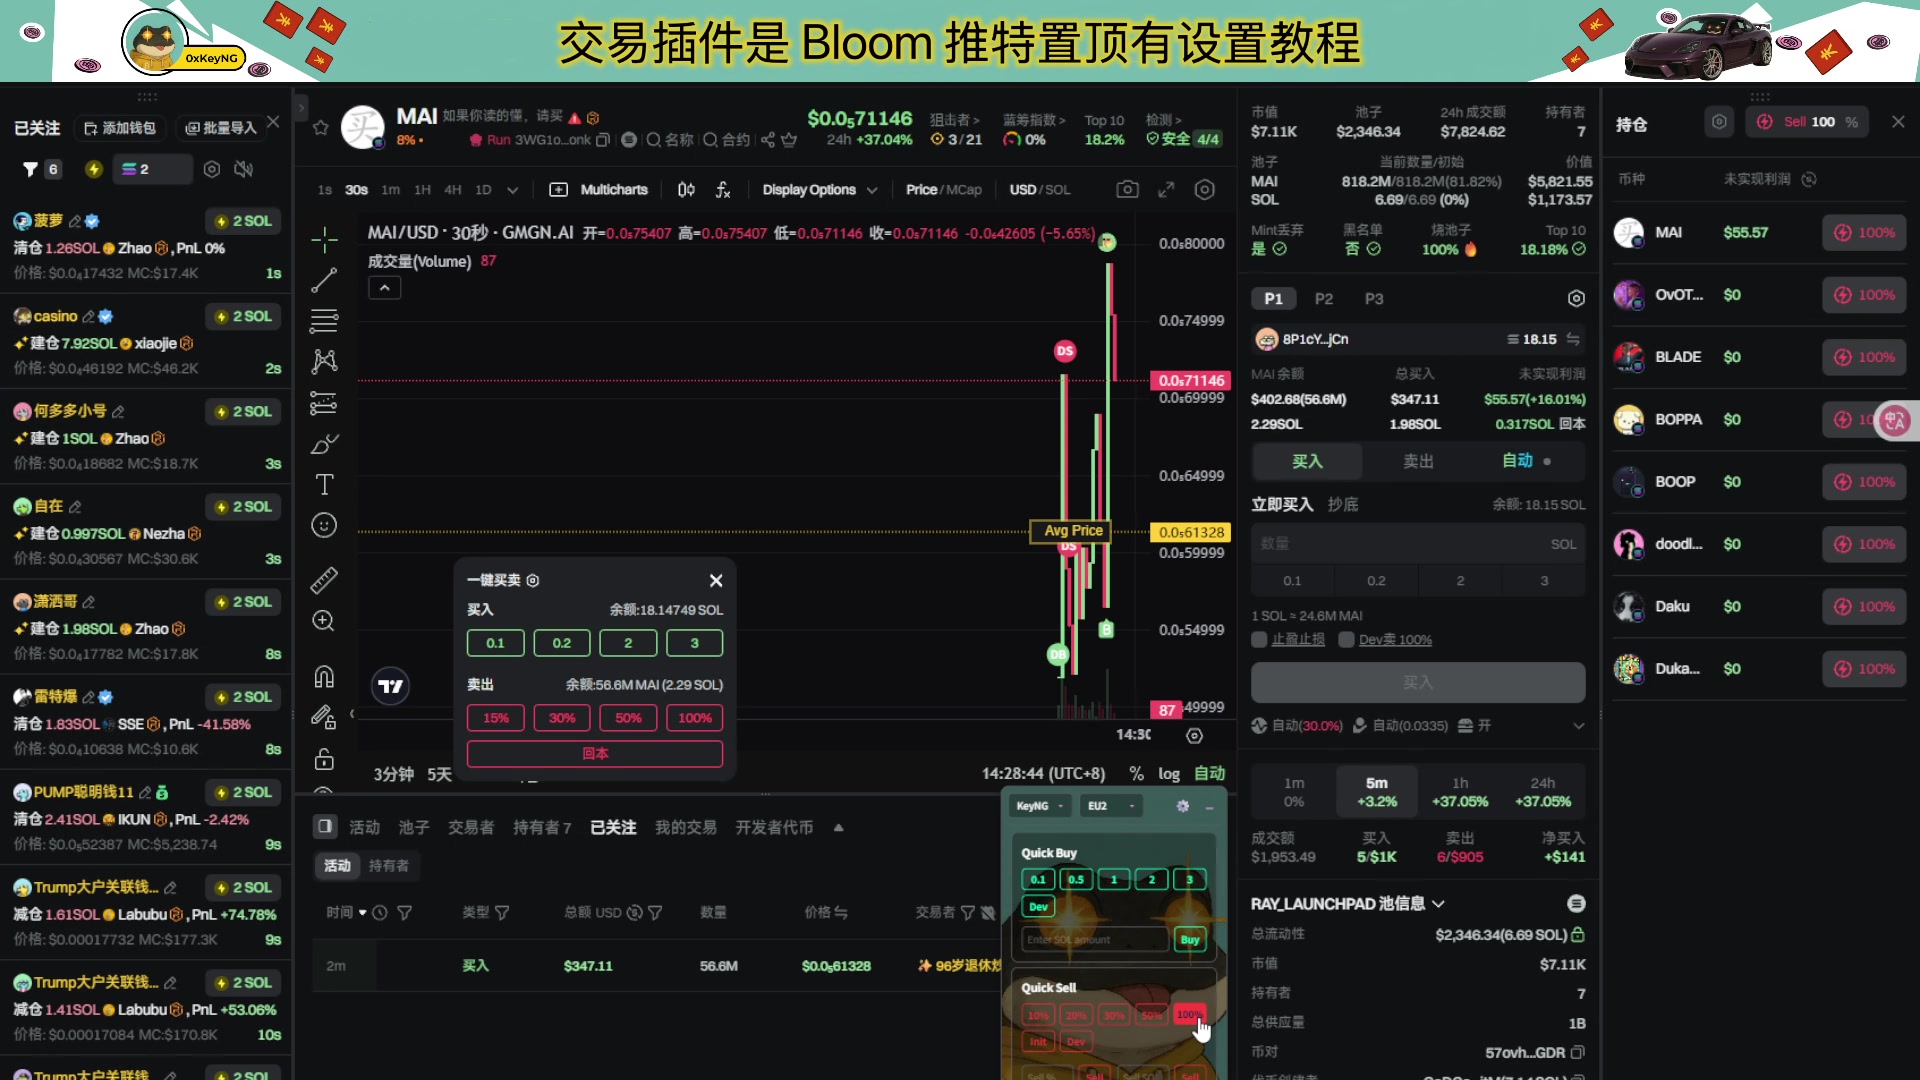Image resolution: width=1920 pixels, height=1080 pixels.
Task: Select the zoom in tool
Action: 324,621
